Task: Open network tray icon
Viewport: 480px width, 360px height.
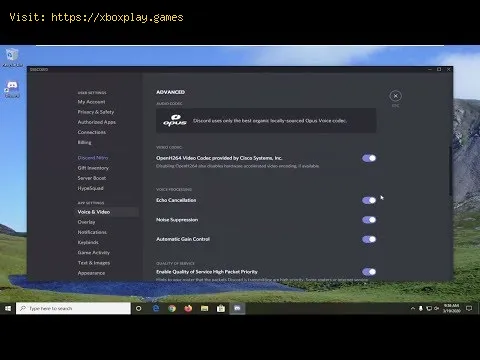Action: tap(429, 309)
